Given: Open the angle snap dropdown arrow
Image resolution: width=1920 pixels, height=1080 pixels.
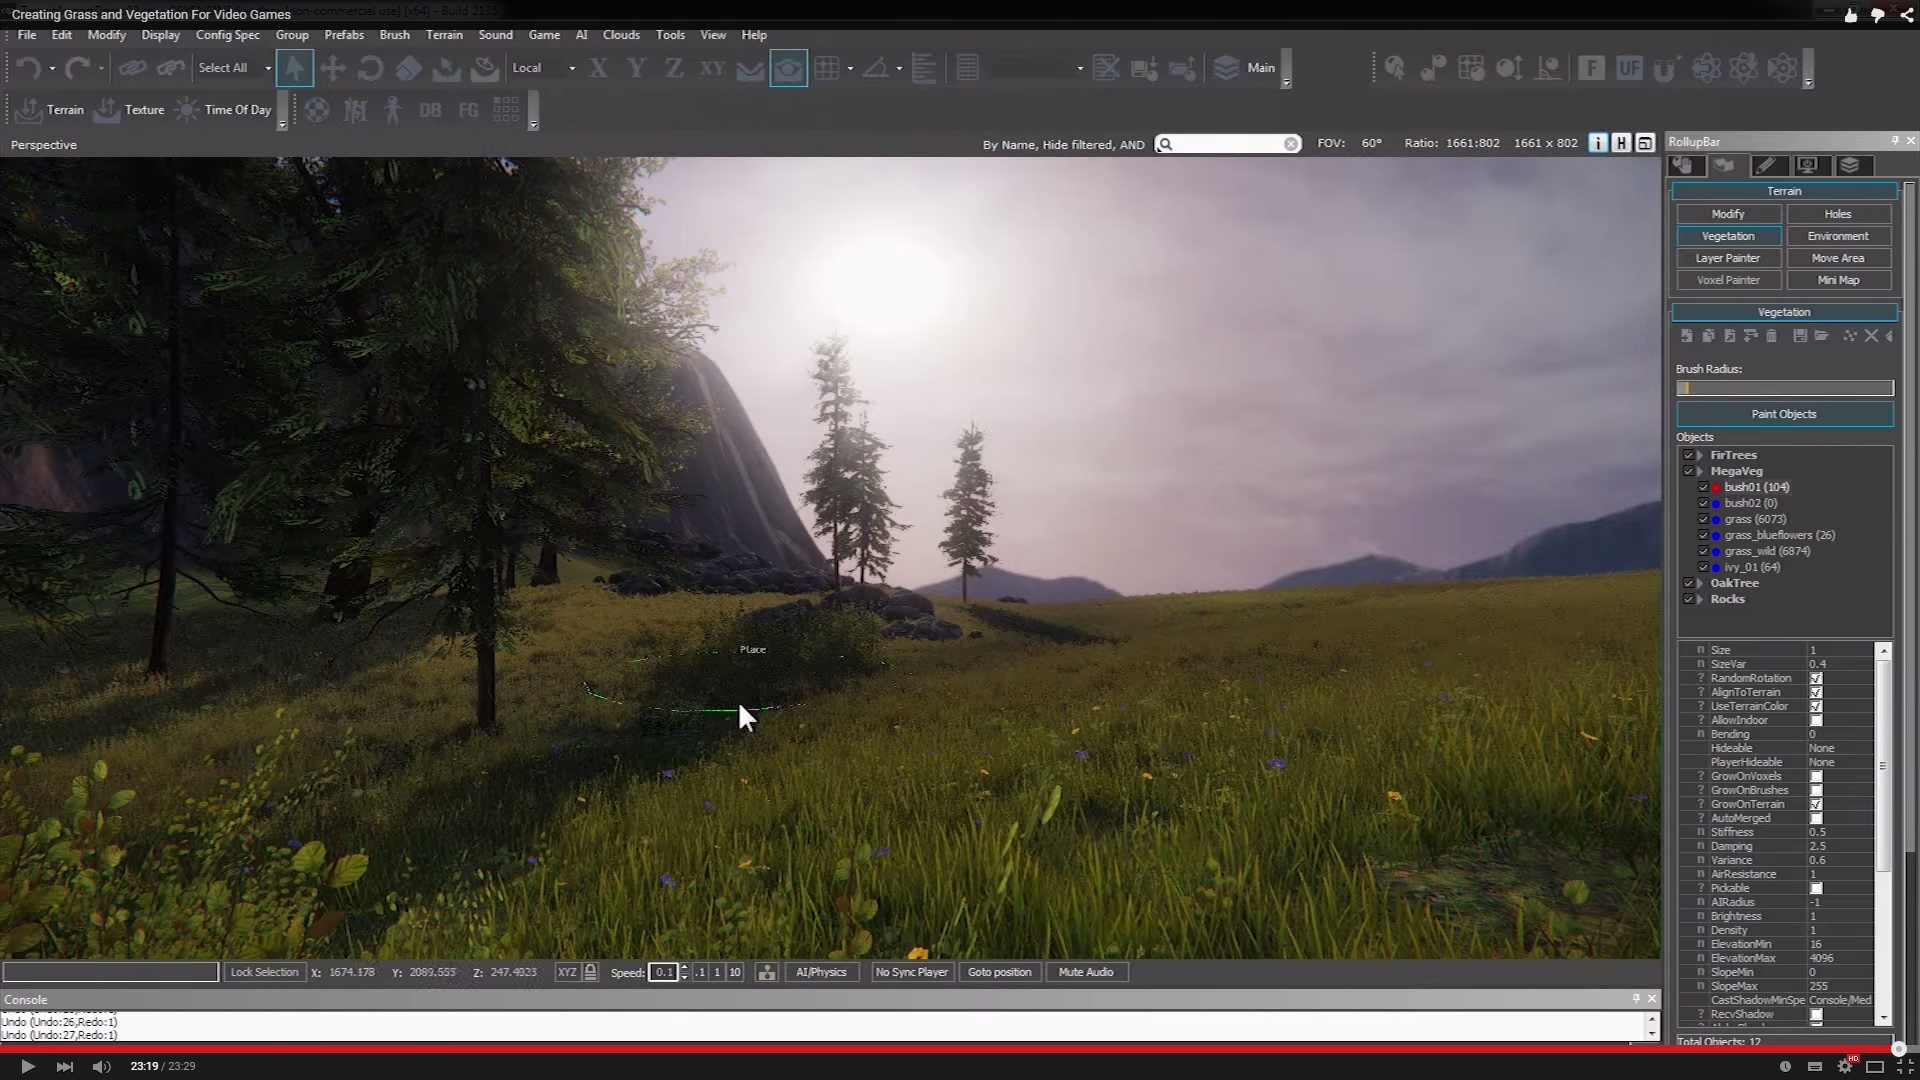Looking at the screenshot, I should click(x=899, y=68).
